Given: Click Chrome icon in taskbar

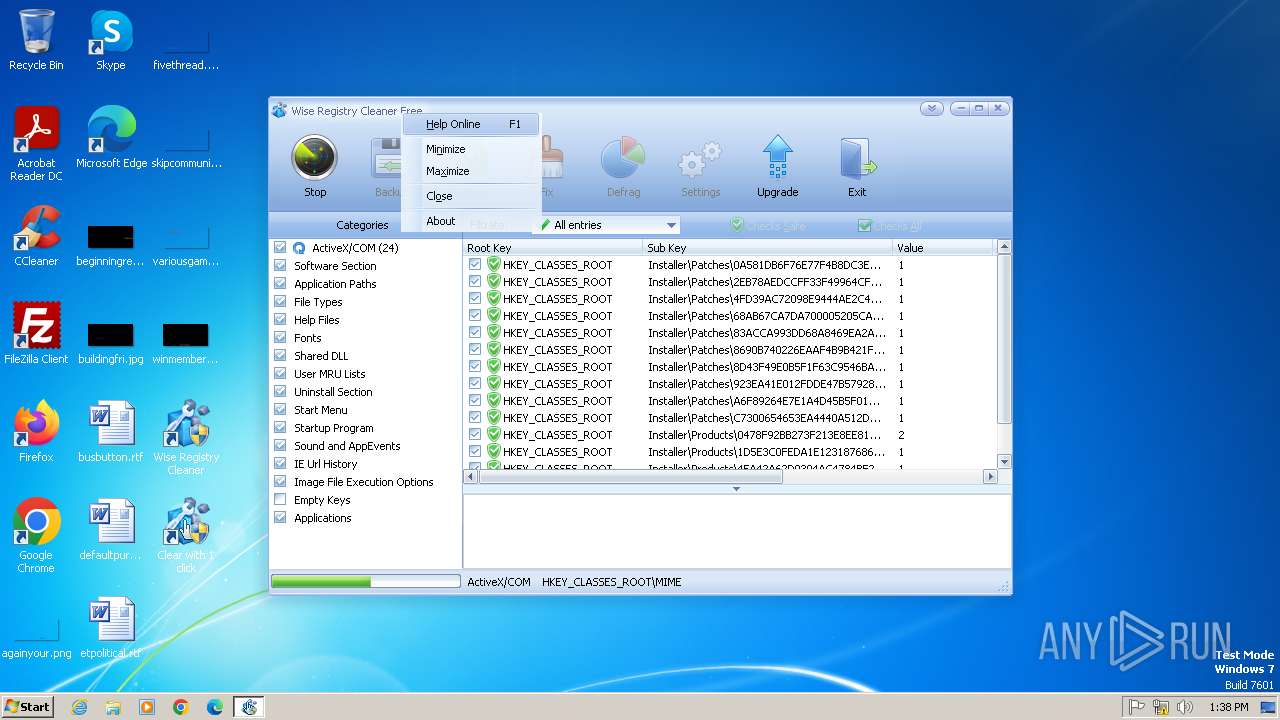Looking at the screenshot, I should [x=181, y=707].
